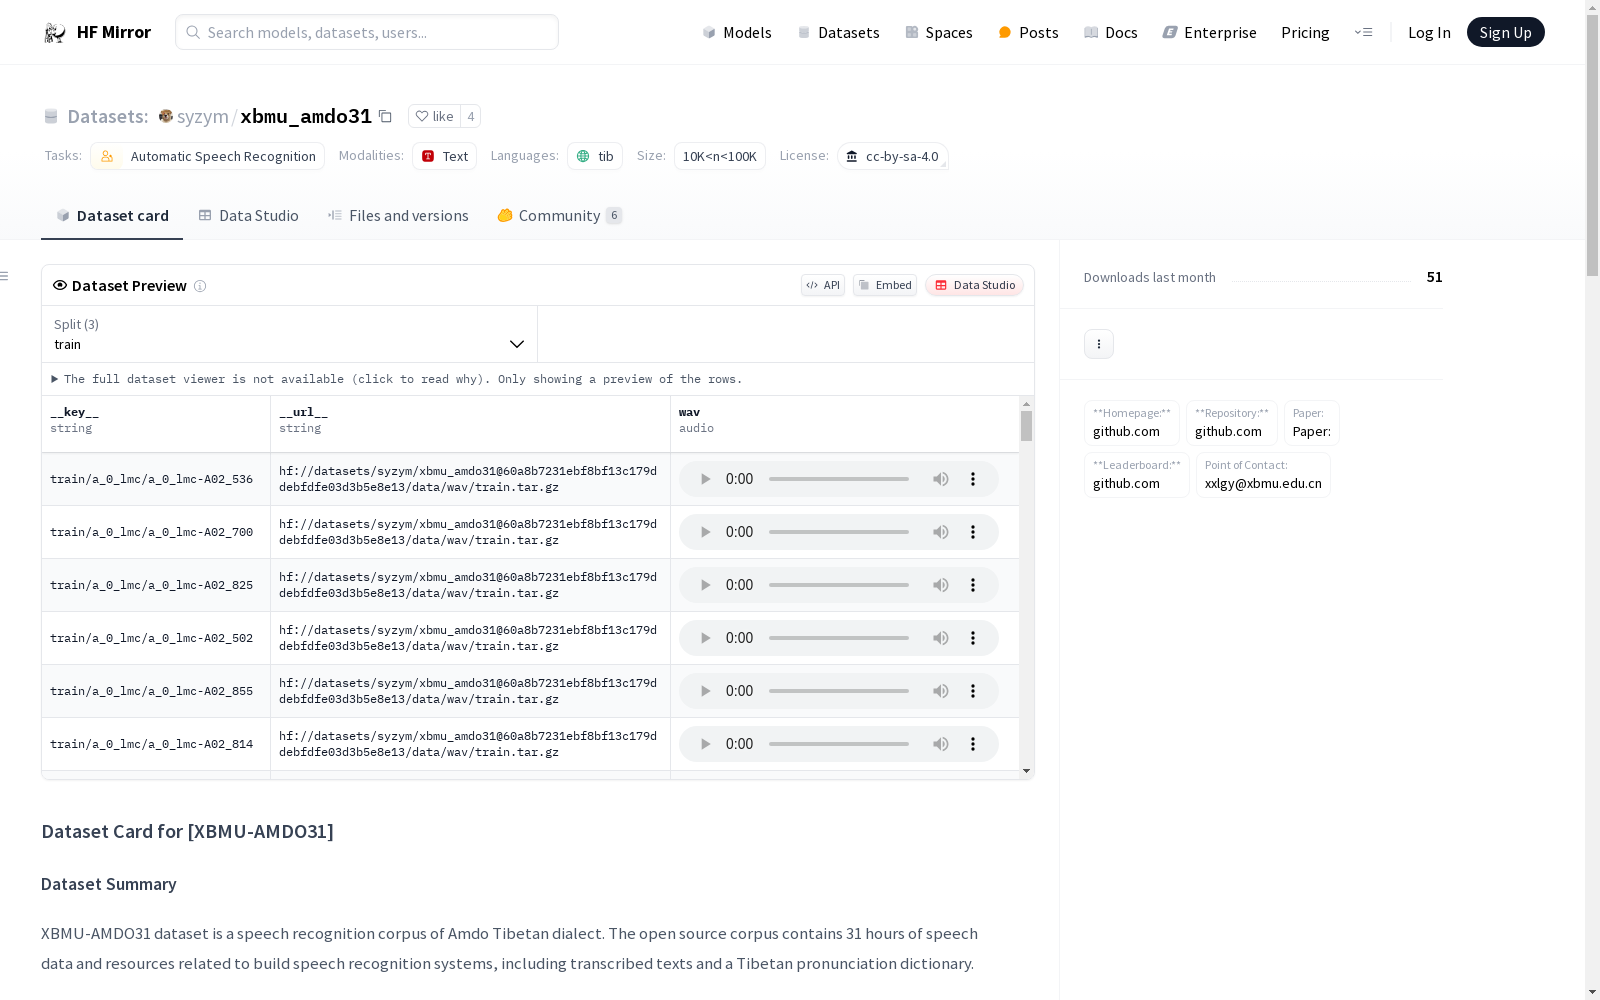The width and height of the screenshot is (1600, 1000).
Task: Click the sidebar collapse handle icon
Action: (5, 276)
